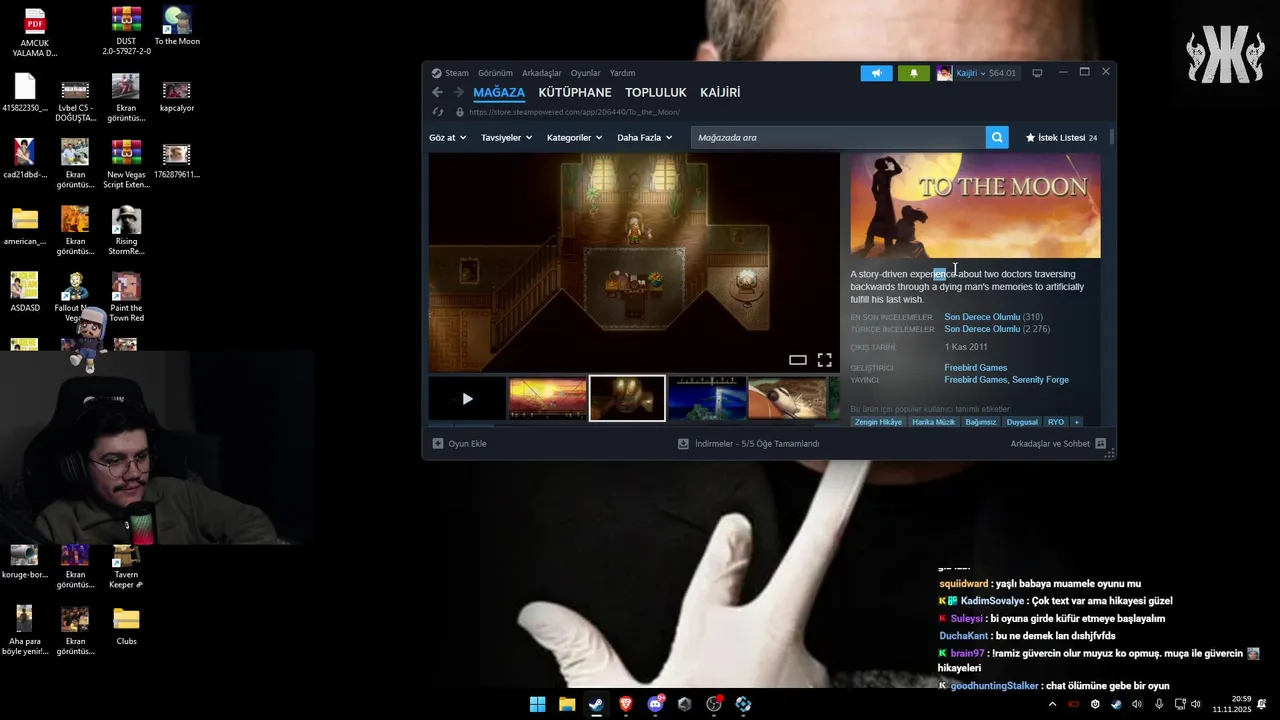The width and height of the screenshot is (1280, 720).
Task: Click Oyun Ekle plus icon
Action: tap(438, 443)
